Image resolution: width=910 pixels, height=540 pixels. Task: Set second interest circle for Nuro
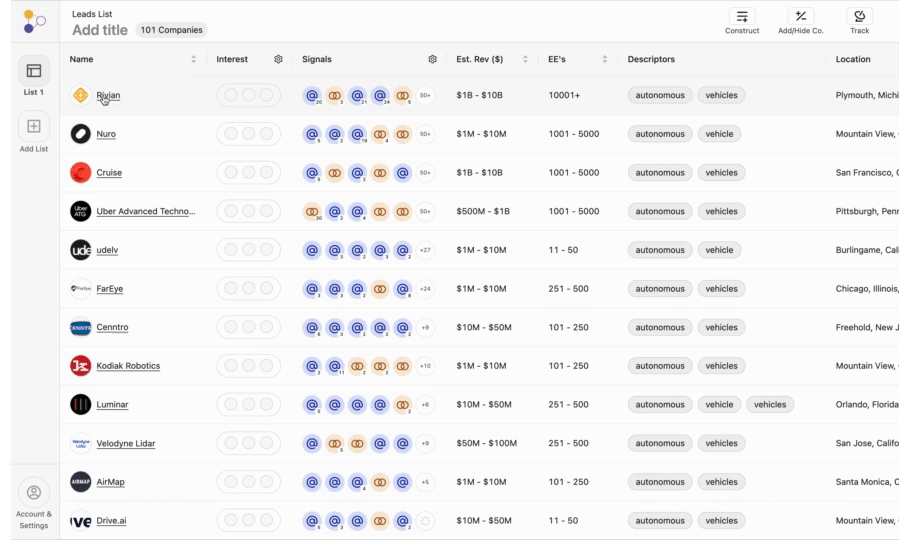[x=248, y=134]
